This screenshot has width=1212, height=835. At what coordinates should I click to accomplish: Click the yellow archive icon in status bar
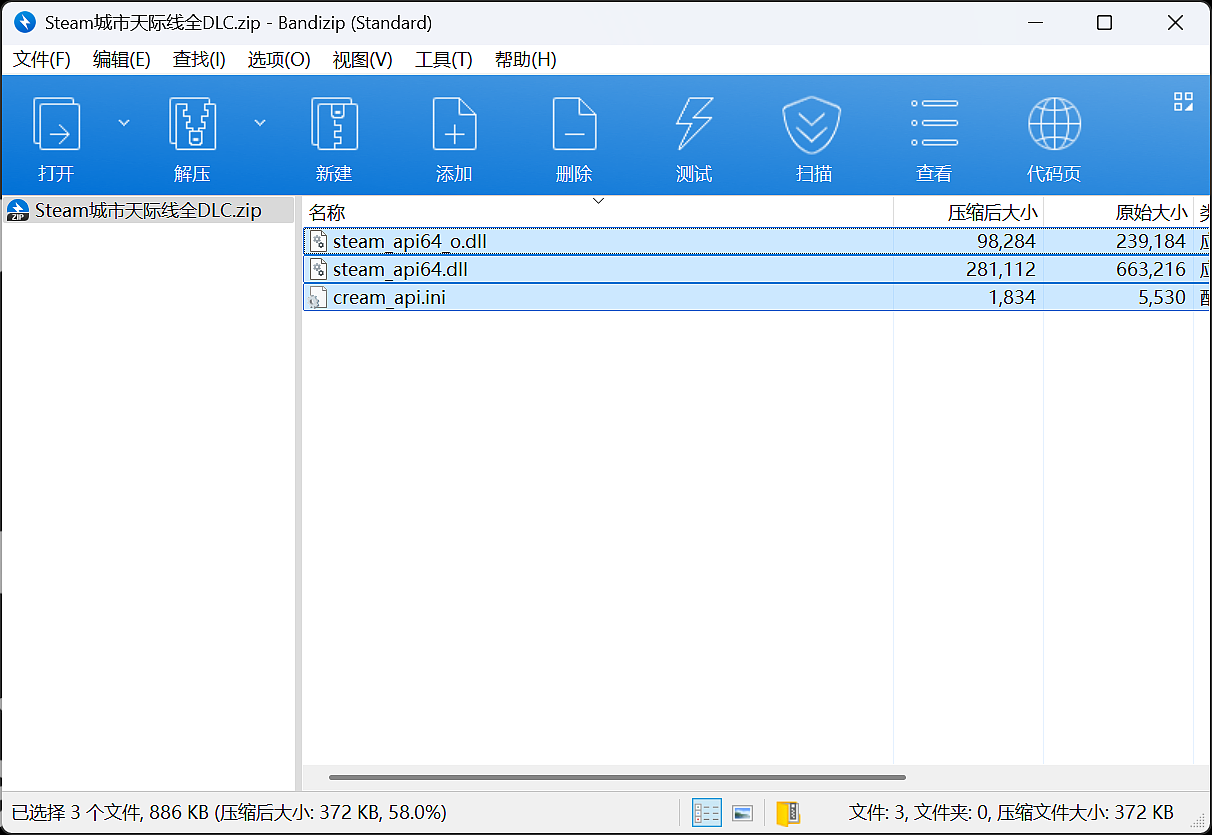click(x=788, y=813)
